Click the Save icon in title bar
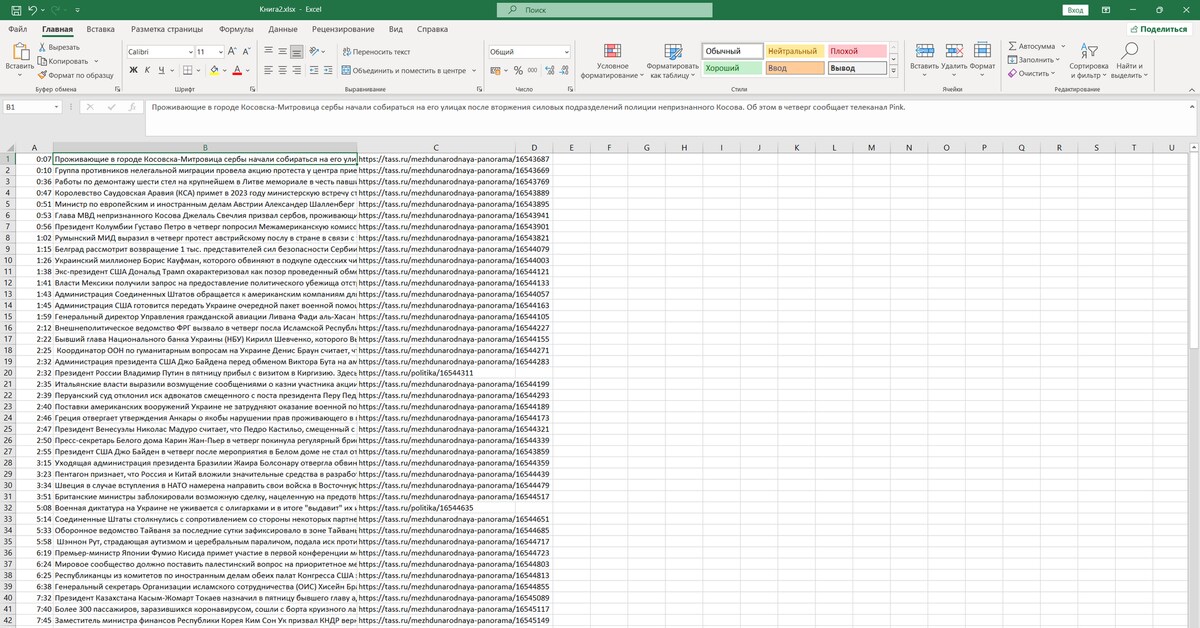 pyautogui.click(x=15, y=10)
